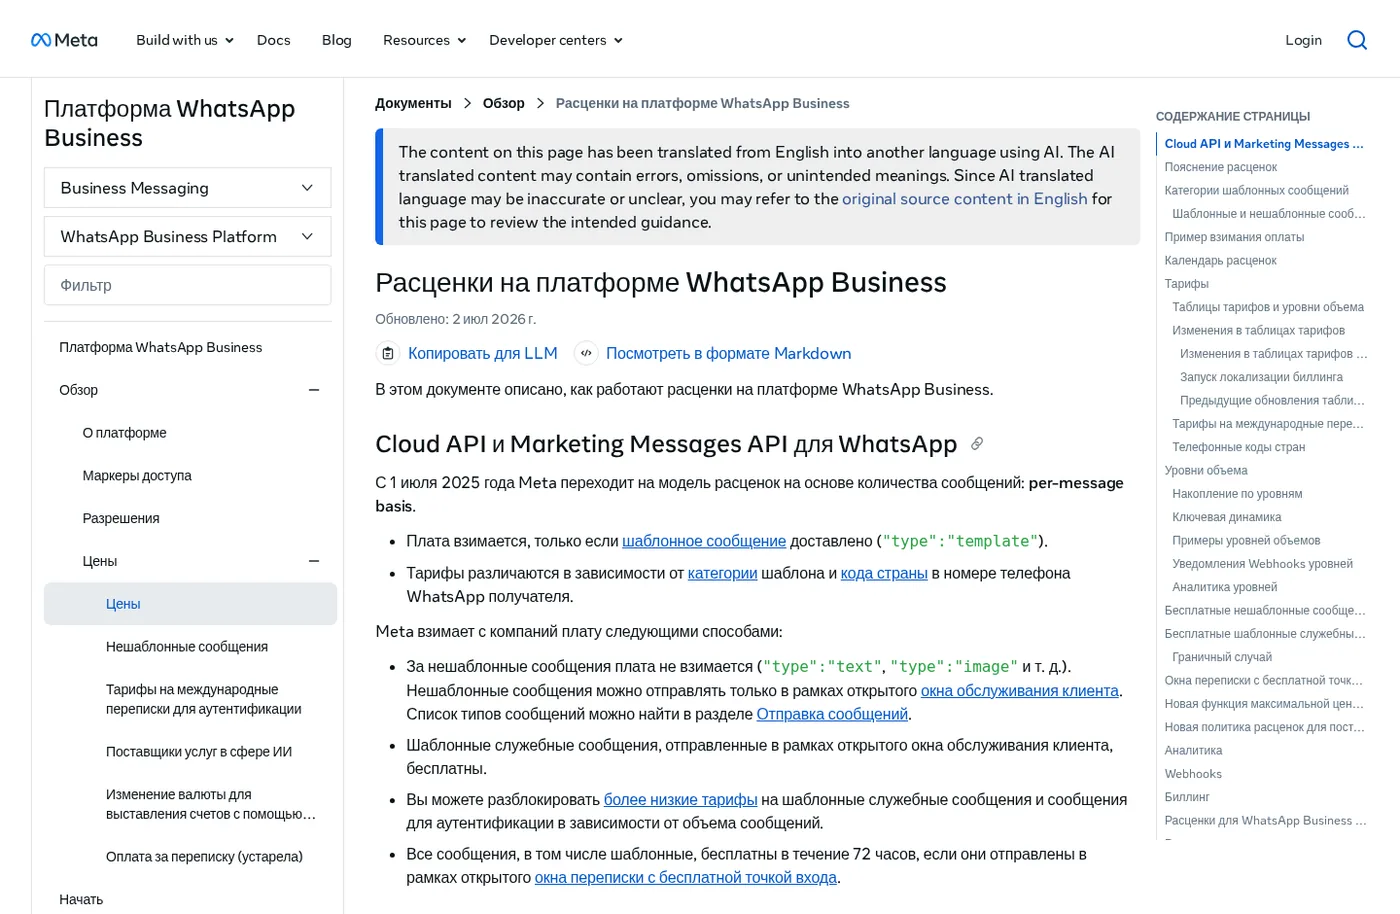Open Нешаблонные сообщения sidebar item
The image size is (1400, 914).
click(187, 647)
